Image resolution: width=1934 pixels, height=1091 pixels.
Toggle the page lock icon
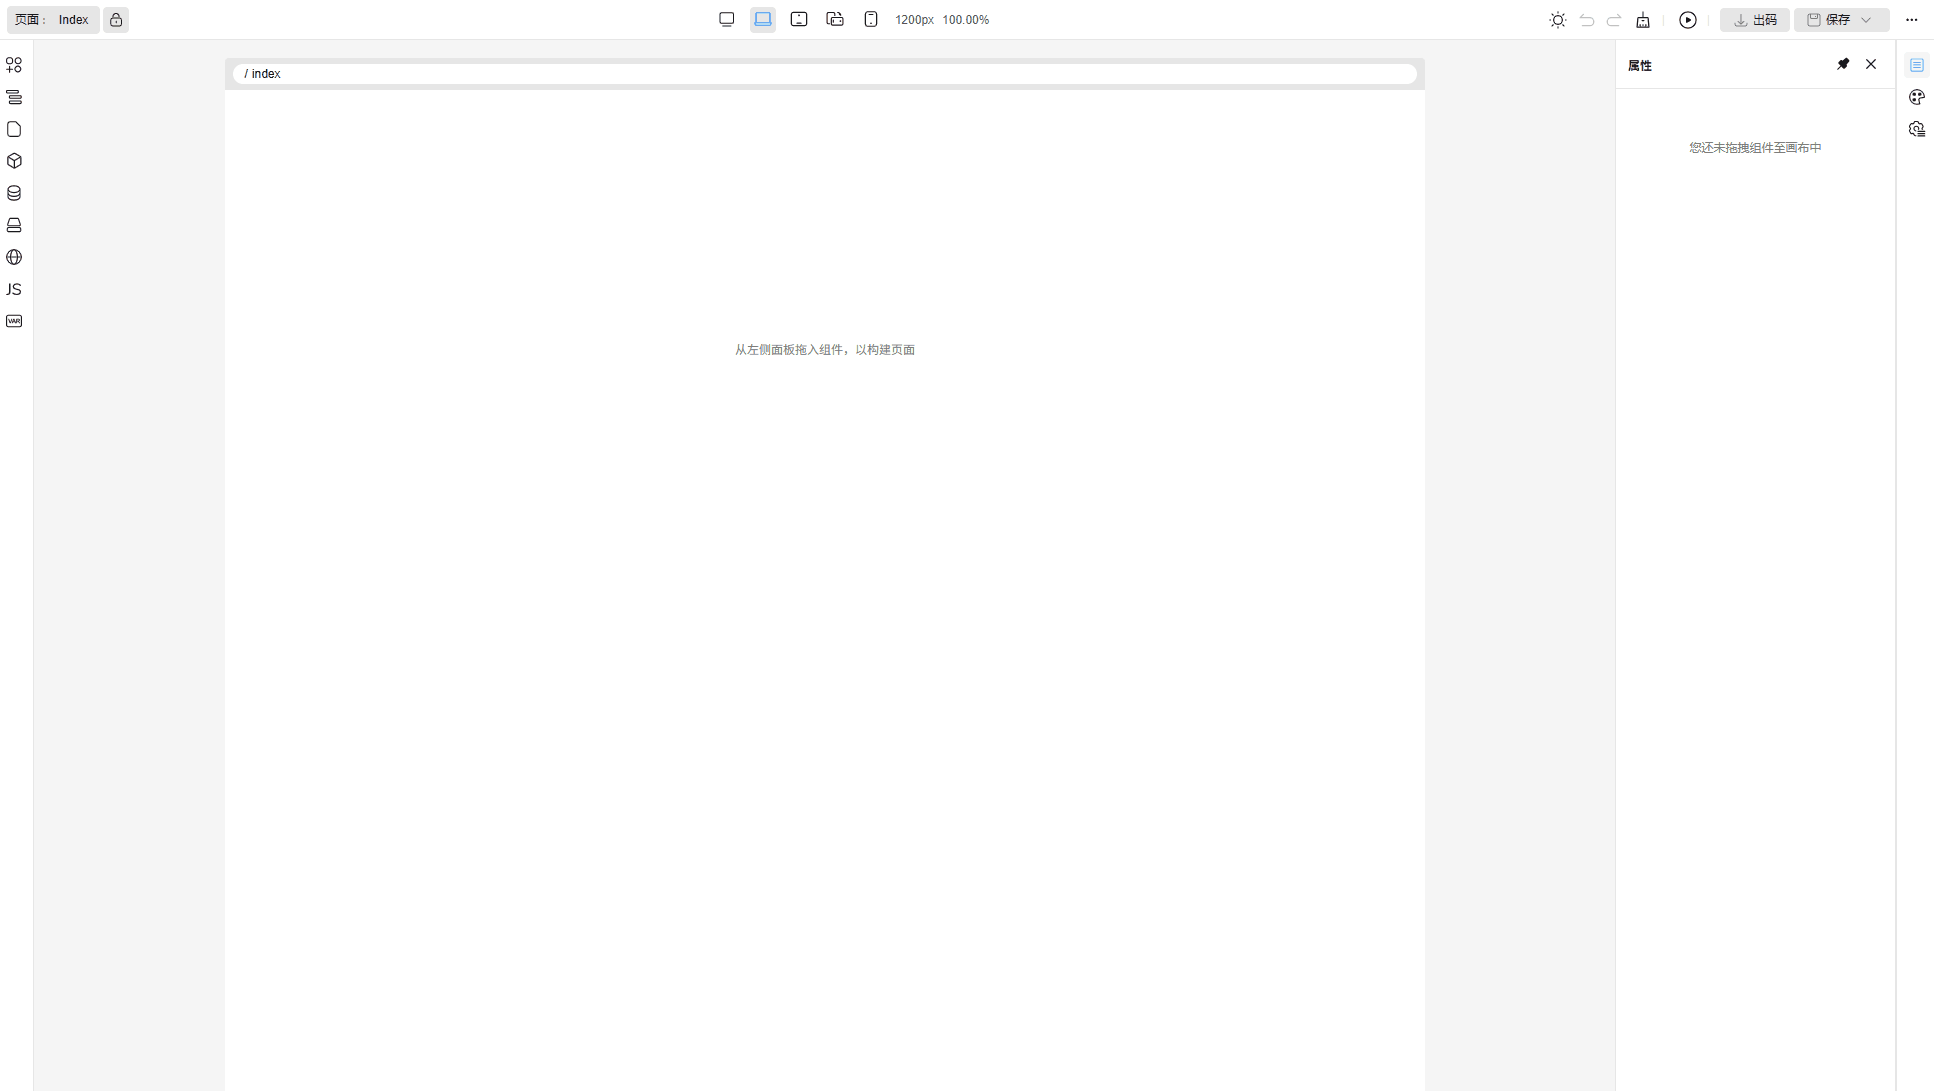[x=116, y=20]
